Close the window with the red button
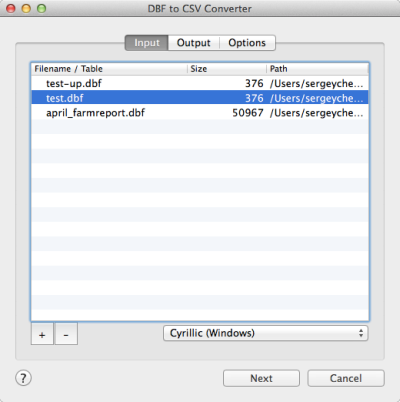This screenshot has width=400, height=402. pos(11,8)
